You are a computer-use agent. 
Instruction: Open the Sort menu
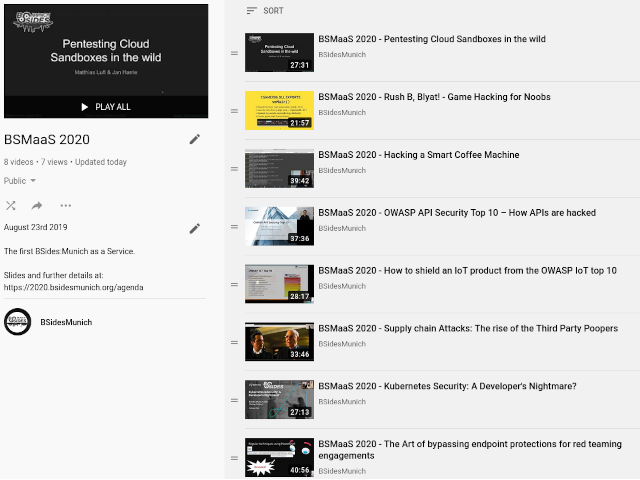(x=265, y=11)
